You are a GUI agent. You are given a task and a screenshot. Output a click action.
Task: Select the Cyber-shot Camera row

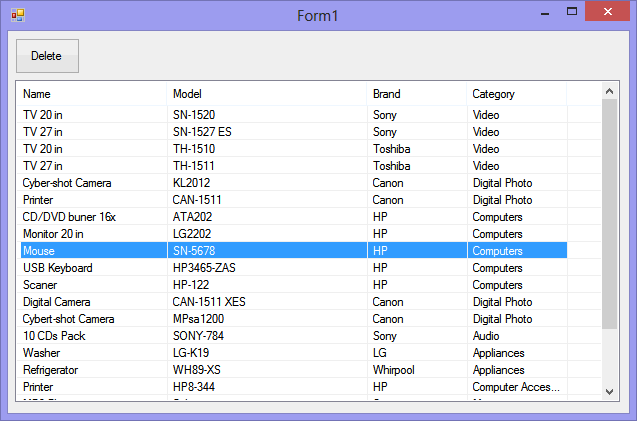point(294,183)
